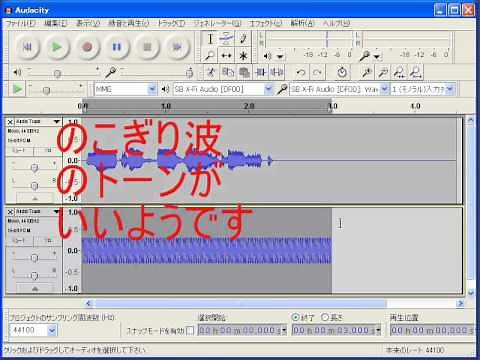Open the output meter dropdown arrow

click(280, 57)
